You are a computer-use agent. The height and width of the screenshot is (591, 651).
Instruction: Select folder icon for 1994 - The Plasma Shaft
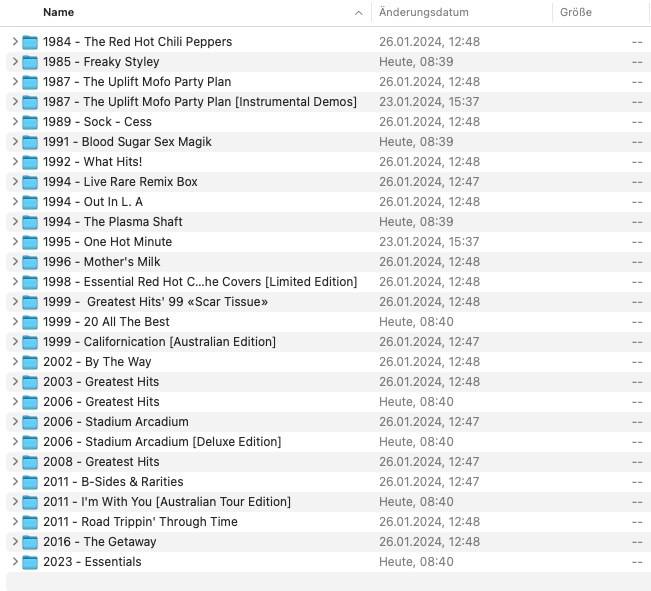point(29,222)
